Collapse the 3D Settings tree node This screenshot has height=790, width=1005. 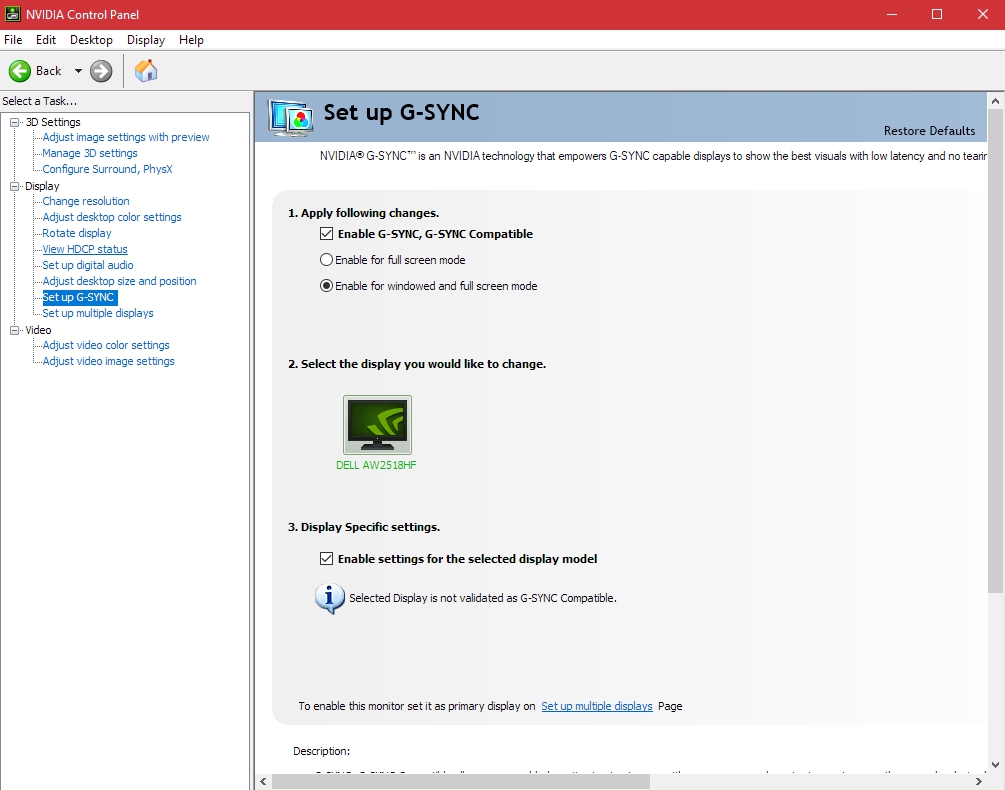click(x=15, y=122)
